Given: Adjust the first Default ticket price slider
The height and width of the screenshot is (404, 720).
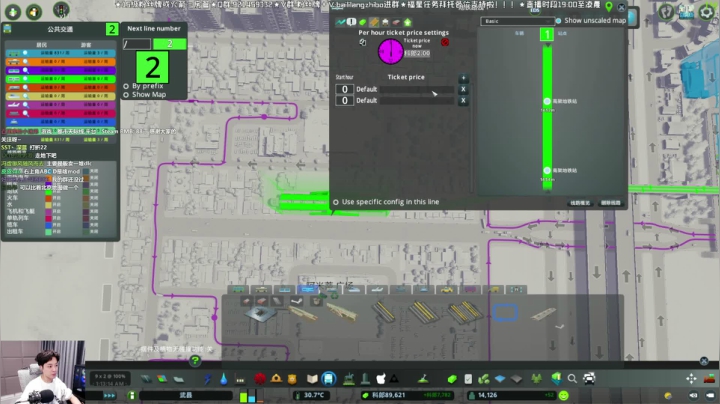Looking at the screenshot, I should tap(417, 90).
